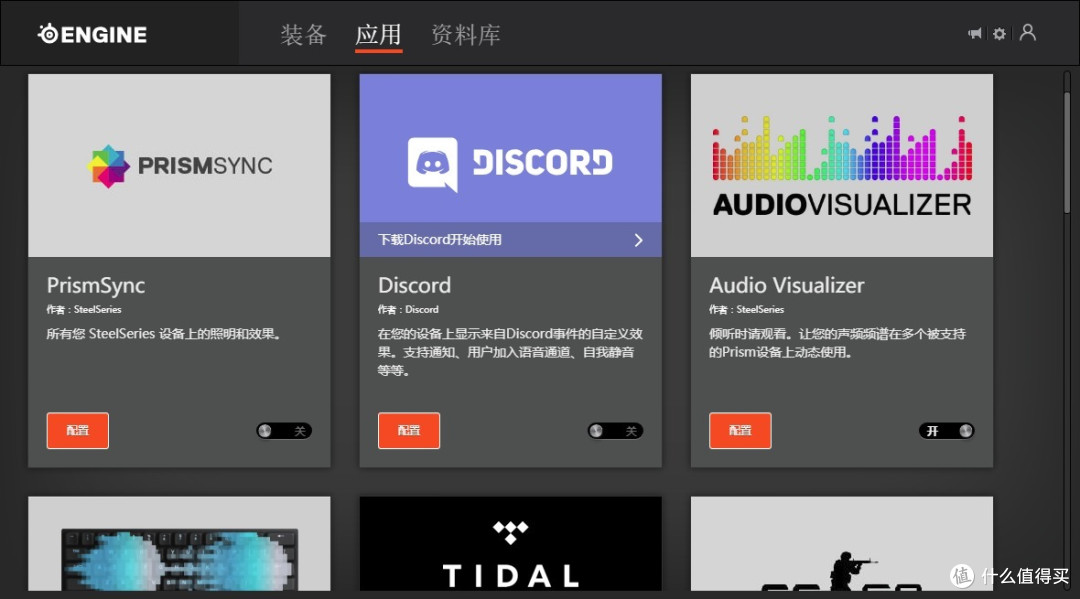Viewport: 1080px width, 599px height.
Task: Open settings with the gear icon
Action: pos(999,33)
